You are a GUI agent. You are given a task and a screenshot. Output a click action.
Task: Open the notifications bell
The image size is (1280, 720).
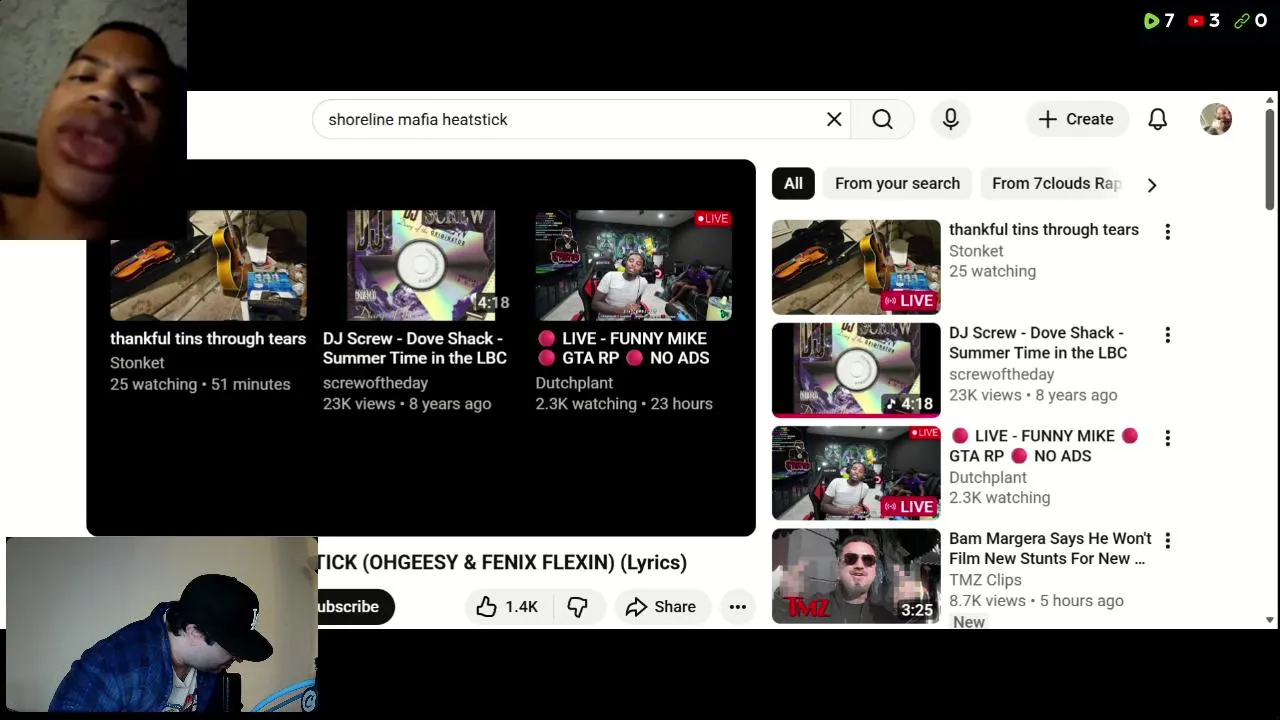pyautogui.click(x=1158, y=119)
